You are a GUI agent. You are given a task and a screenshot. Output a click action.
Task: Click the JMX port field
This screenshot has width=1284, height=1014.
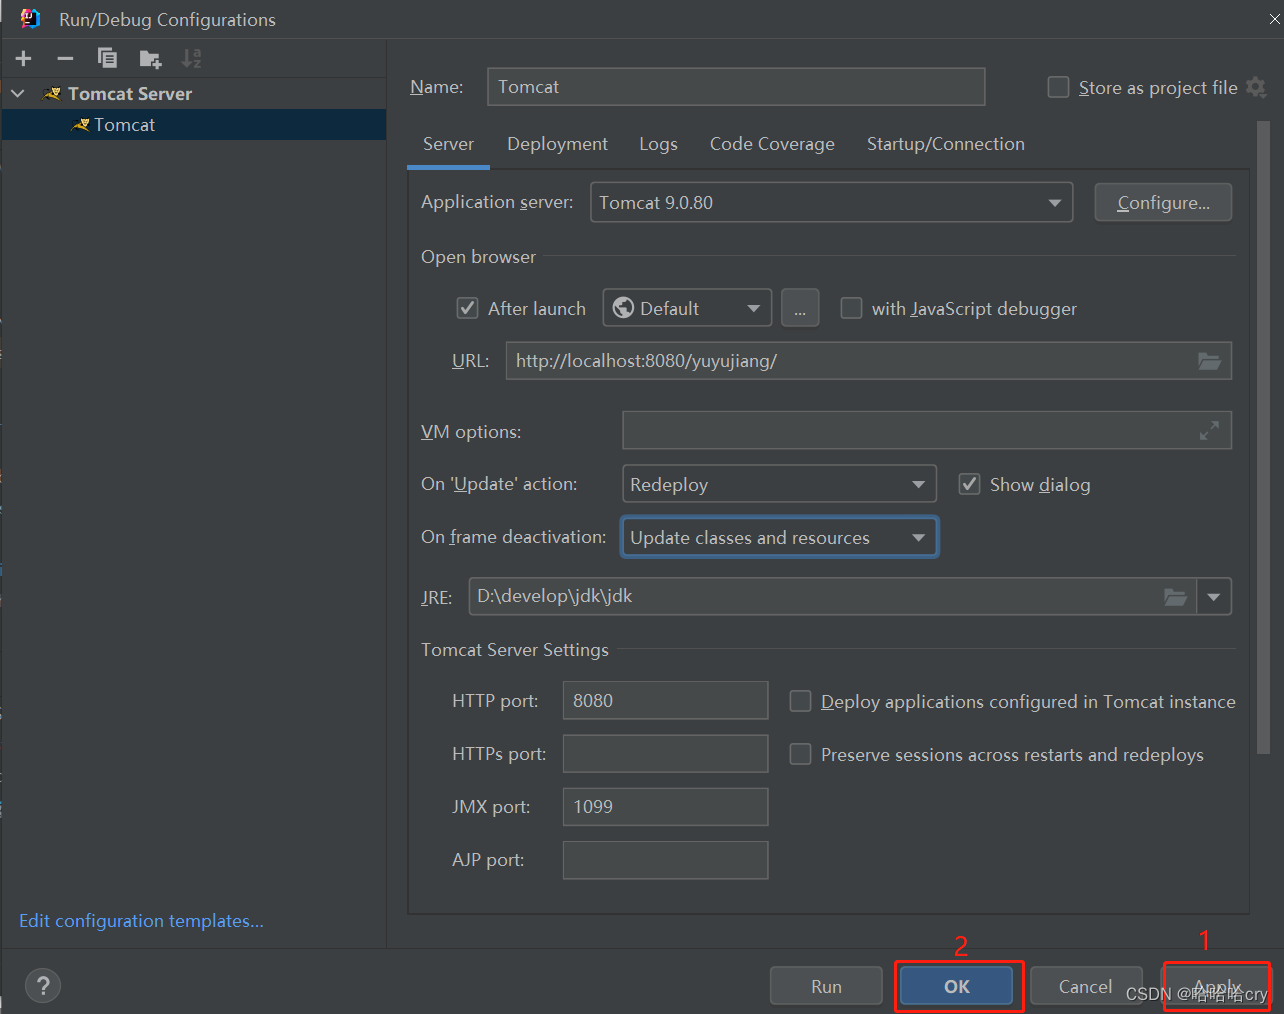coord(665,807)
